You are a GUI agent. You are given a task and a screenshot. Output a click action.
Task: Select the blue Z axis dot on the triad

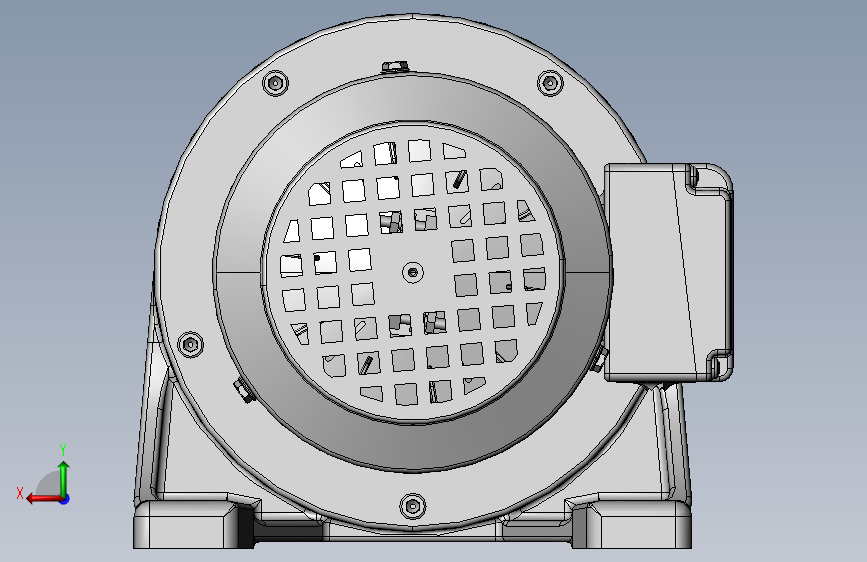tap(65, 499)
